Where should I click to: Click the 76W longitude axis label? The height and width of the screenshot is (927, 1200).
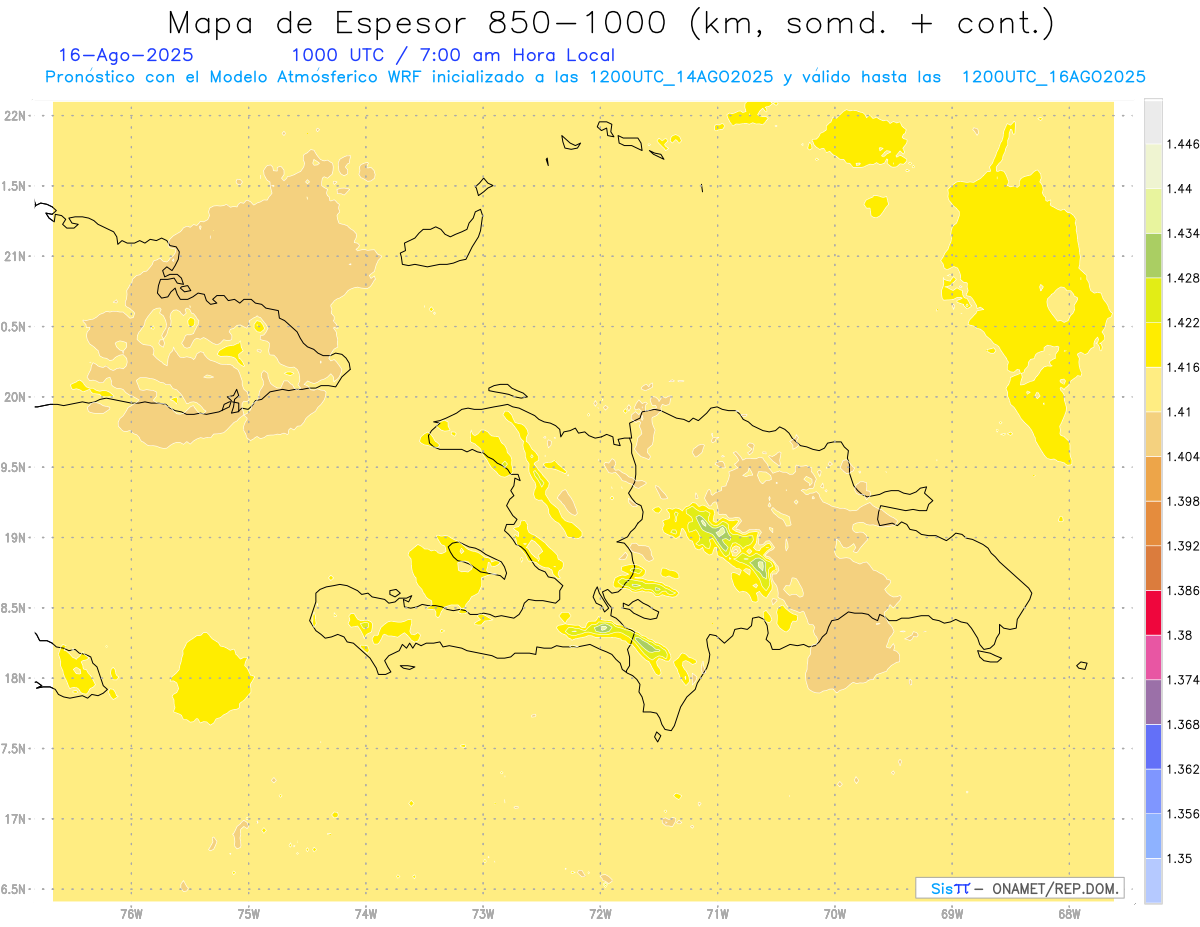point(131,914)
